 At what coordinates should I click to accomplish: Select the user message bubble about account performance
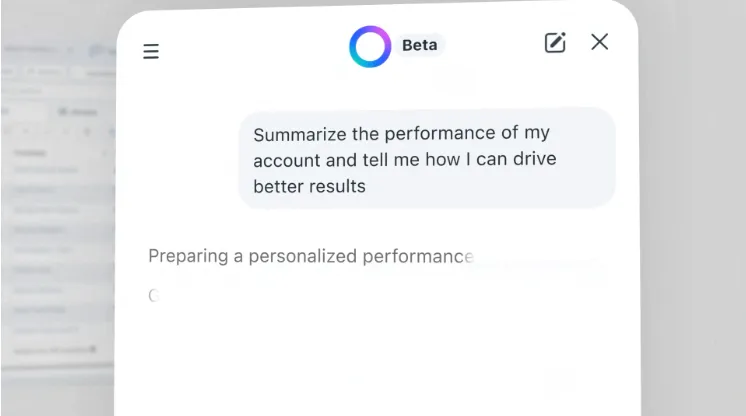pos(426,158)
